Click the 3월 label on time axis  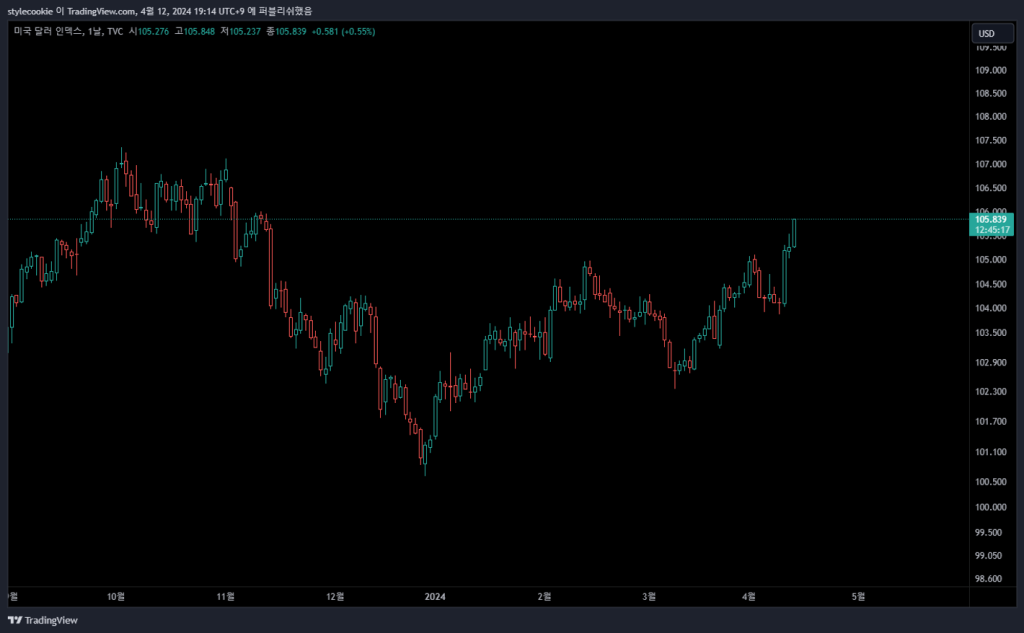(649, 596)
